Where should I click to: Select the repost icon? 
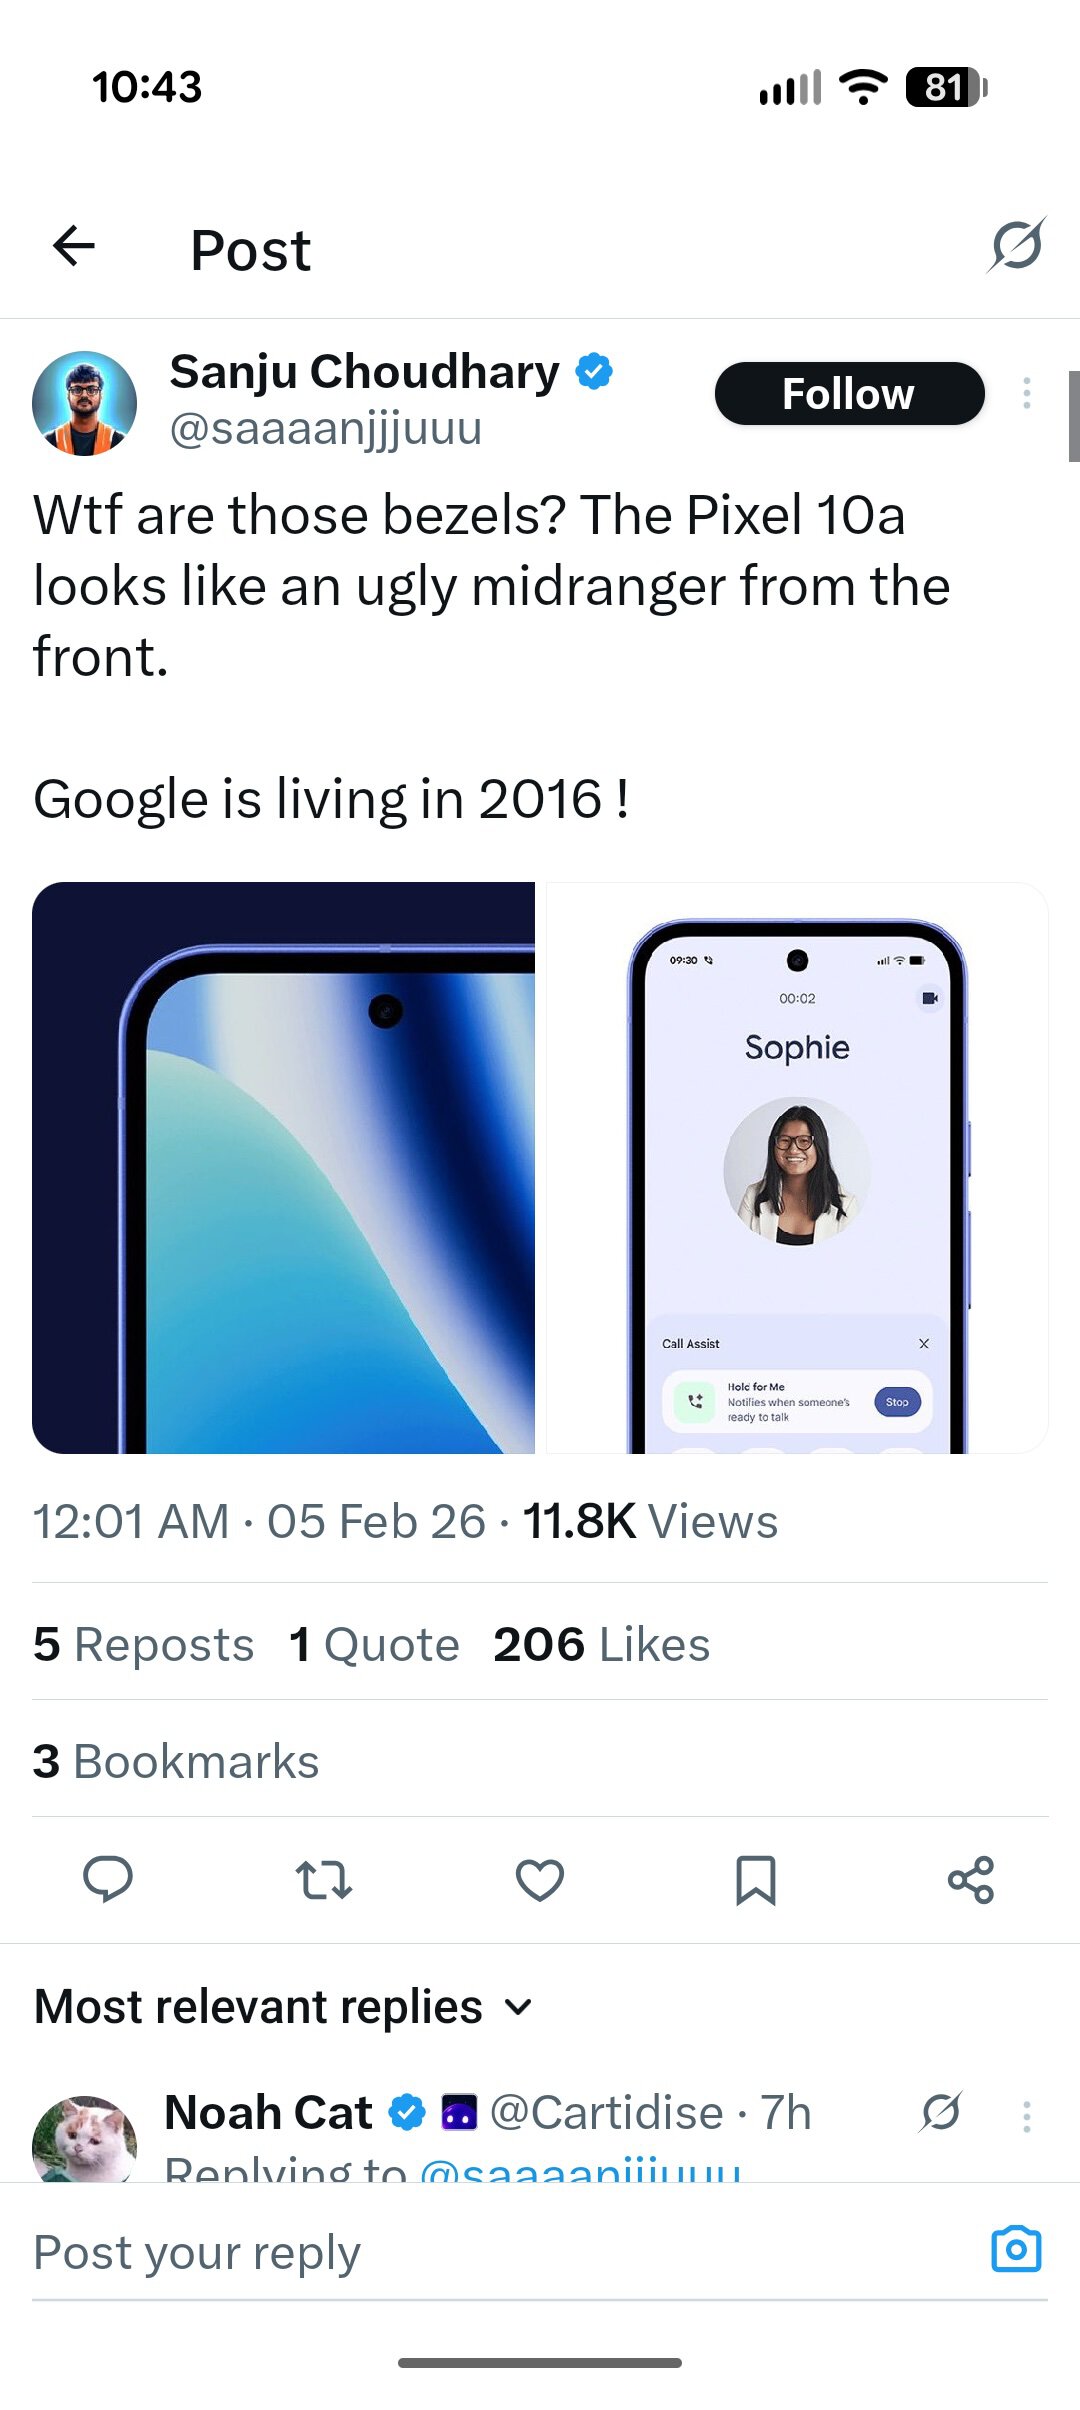pos(324,1881)
